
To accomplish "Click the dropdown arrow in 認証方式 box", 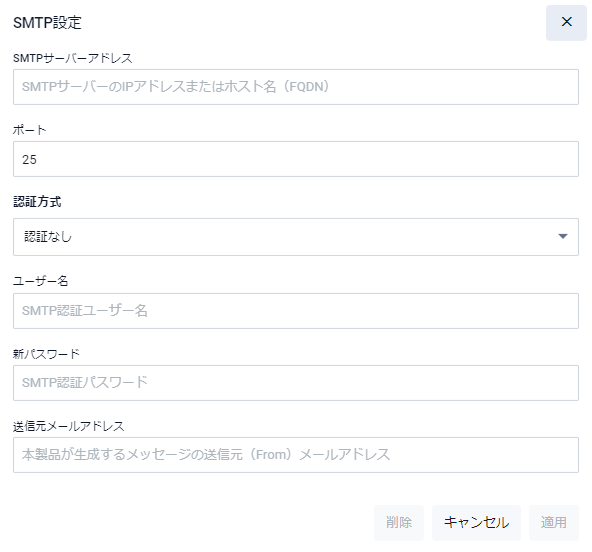I will [563, 236].
